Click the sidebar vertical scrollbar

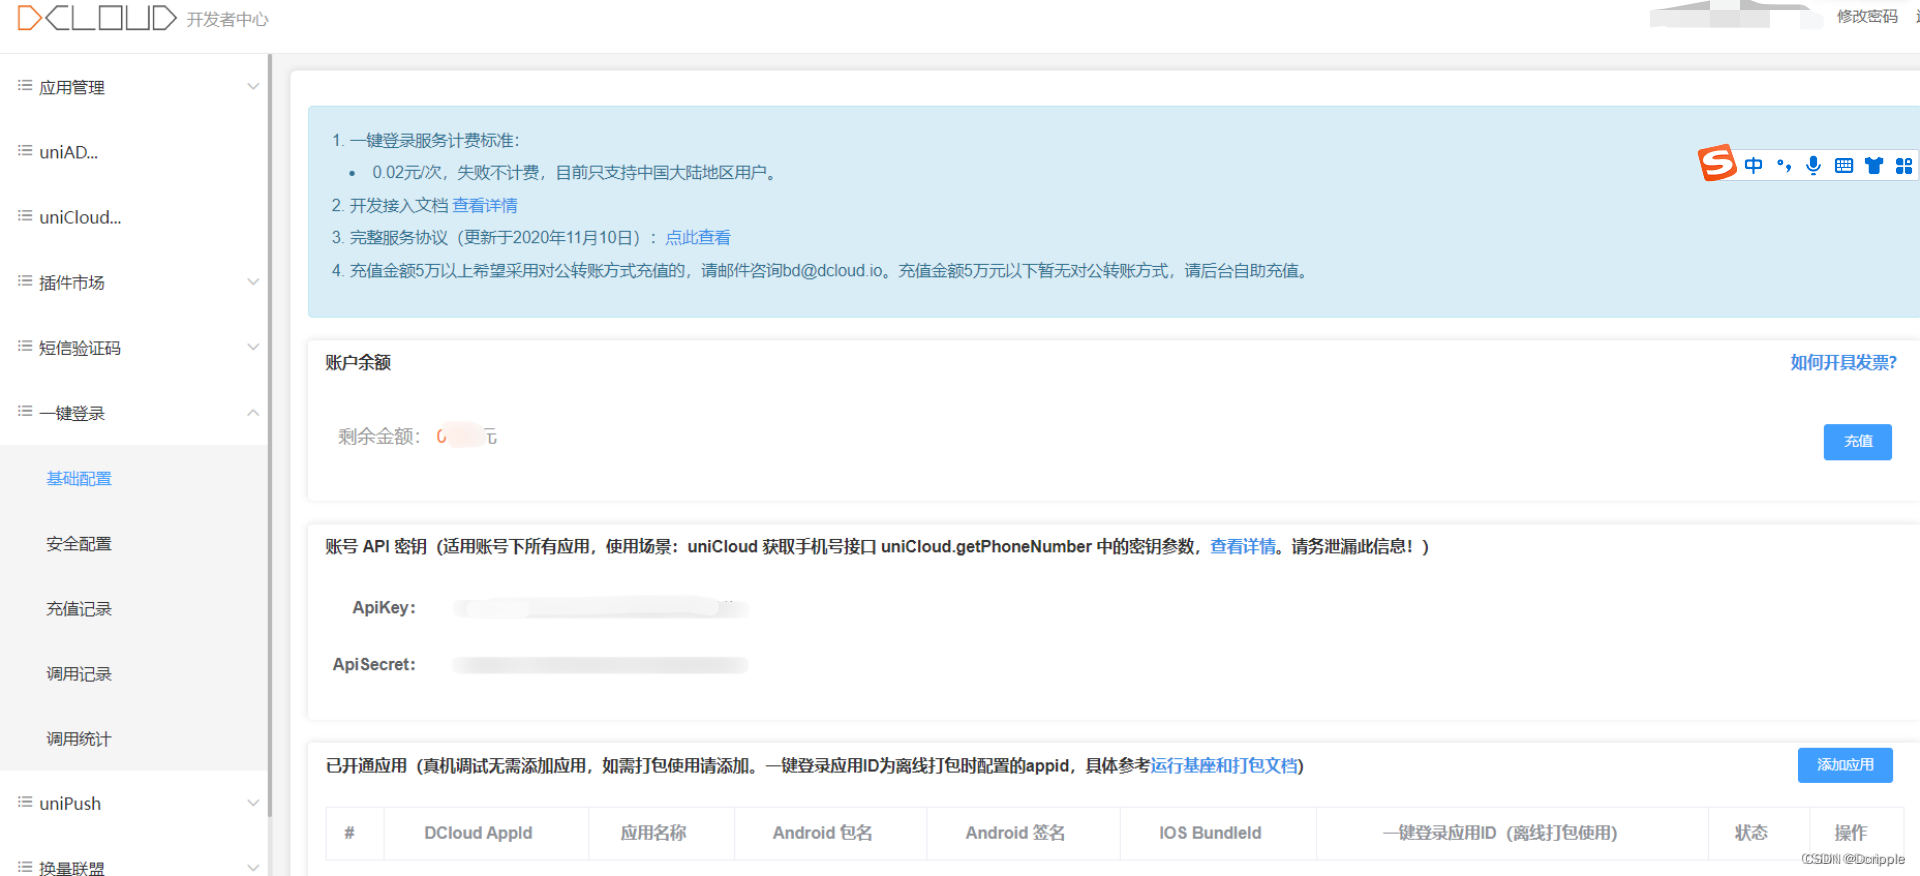point(269,435)
